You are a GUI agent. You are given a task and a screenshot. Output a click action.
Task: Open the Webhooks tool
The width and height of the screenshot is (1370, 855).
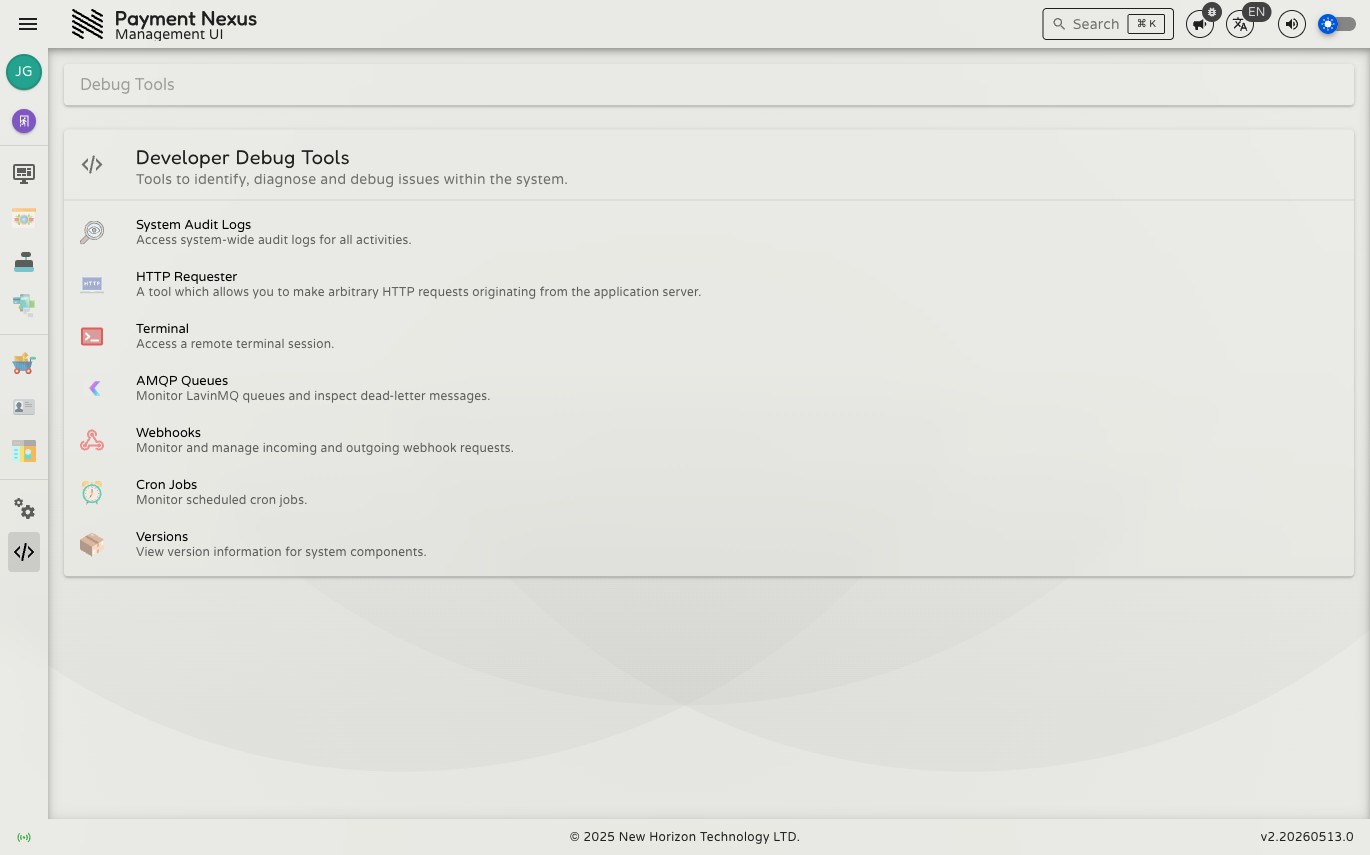(709, 440)
